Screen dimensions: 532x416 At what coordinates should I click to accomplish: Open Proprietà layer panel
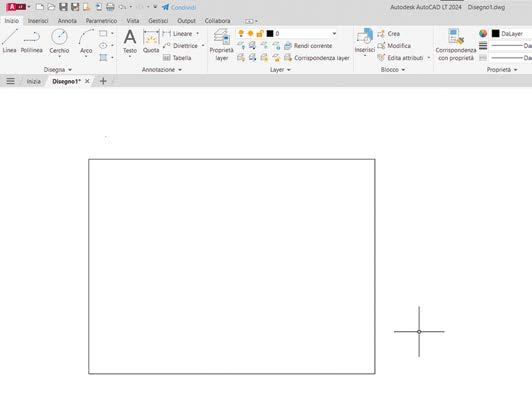222,45
